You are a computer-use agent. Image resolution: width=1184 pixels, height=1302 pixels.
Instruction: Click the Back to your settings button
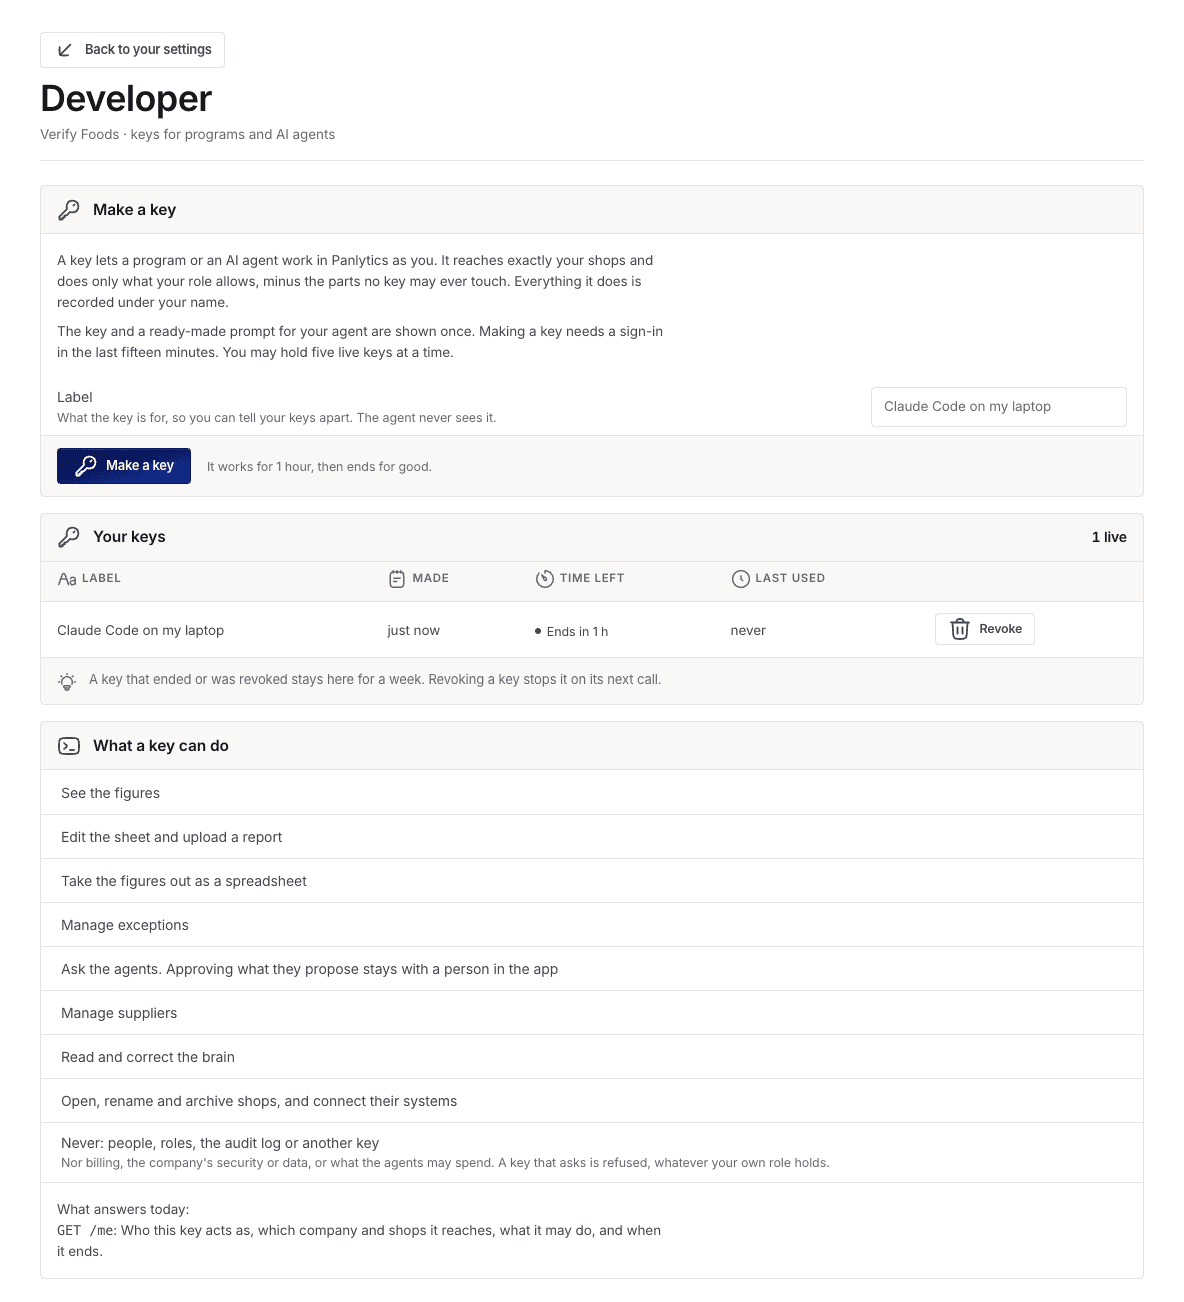pyautogui.click(x=132, y=50)
